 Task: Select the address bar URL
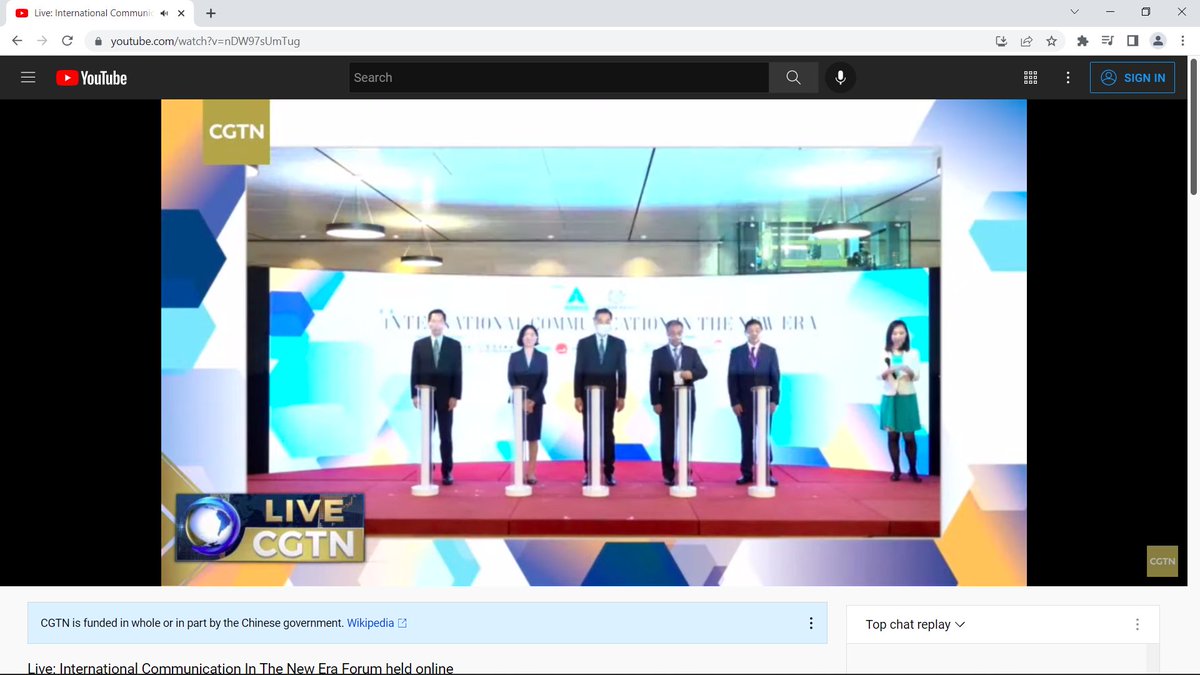205,41
